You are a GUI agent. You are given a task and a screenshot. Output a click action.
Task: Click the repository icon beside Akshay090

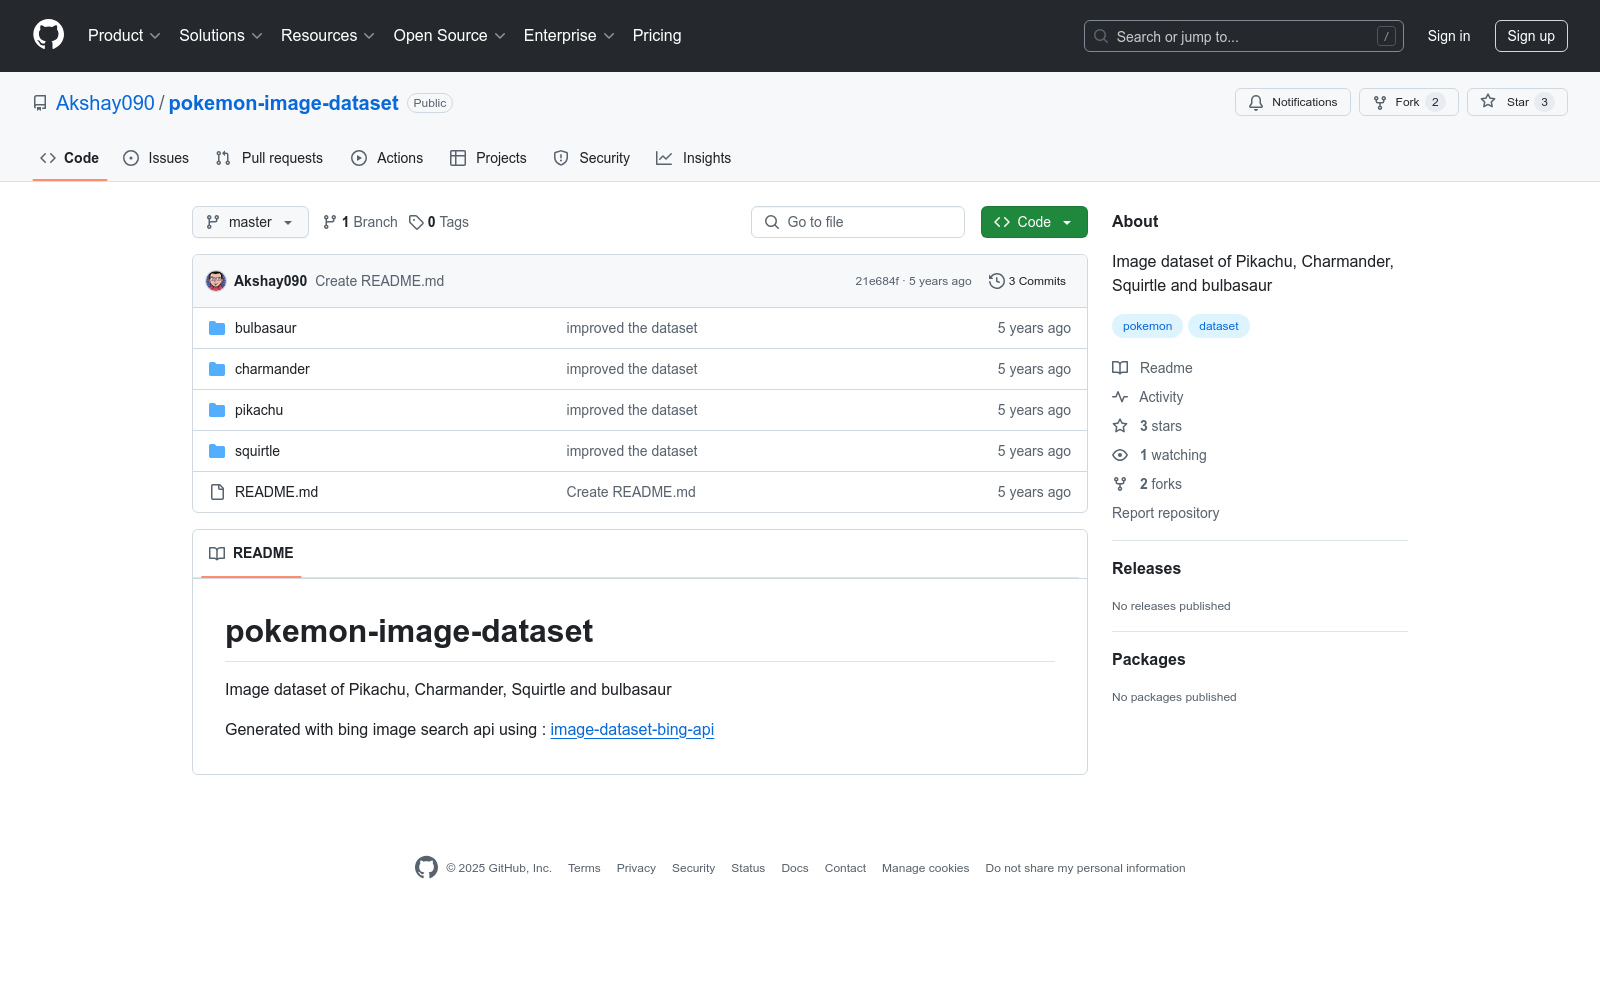pyautogui.click(x=40, y=103)
